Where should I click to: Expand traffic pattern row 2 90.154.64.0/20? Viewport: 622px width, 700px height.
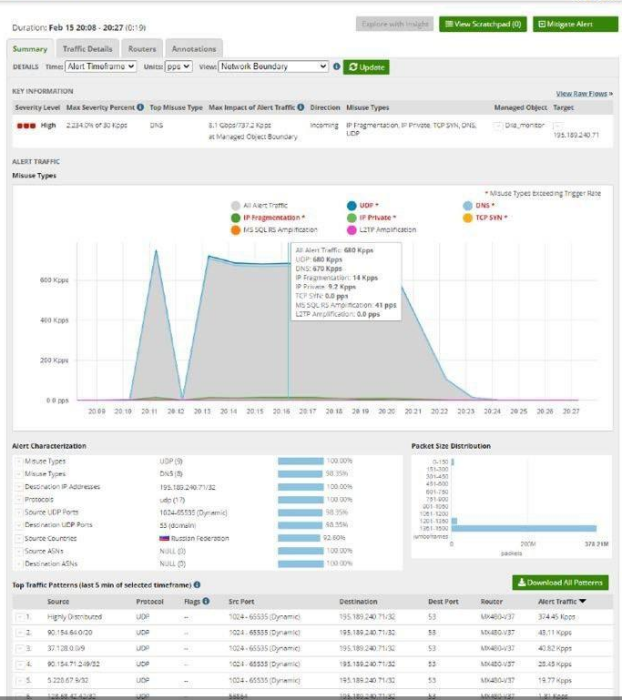(x=19, y=633)
